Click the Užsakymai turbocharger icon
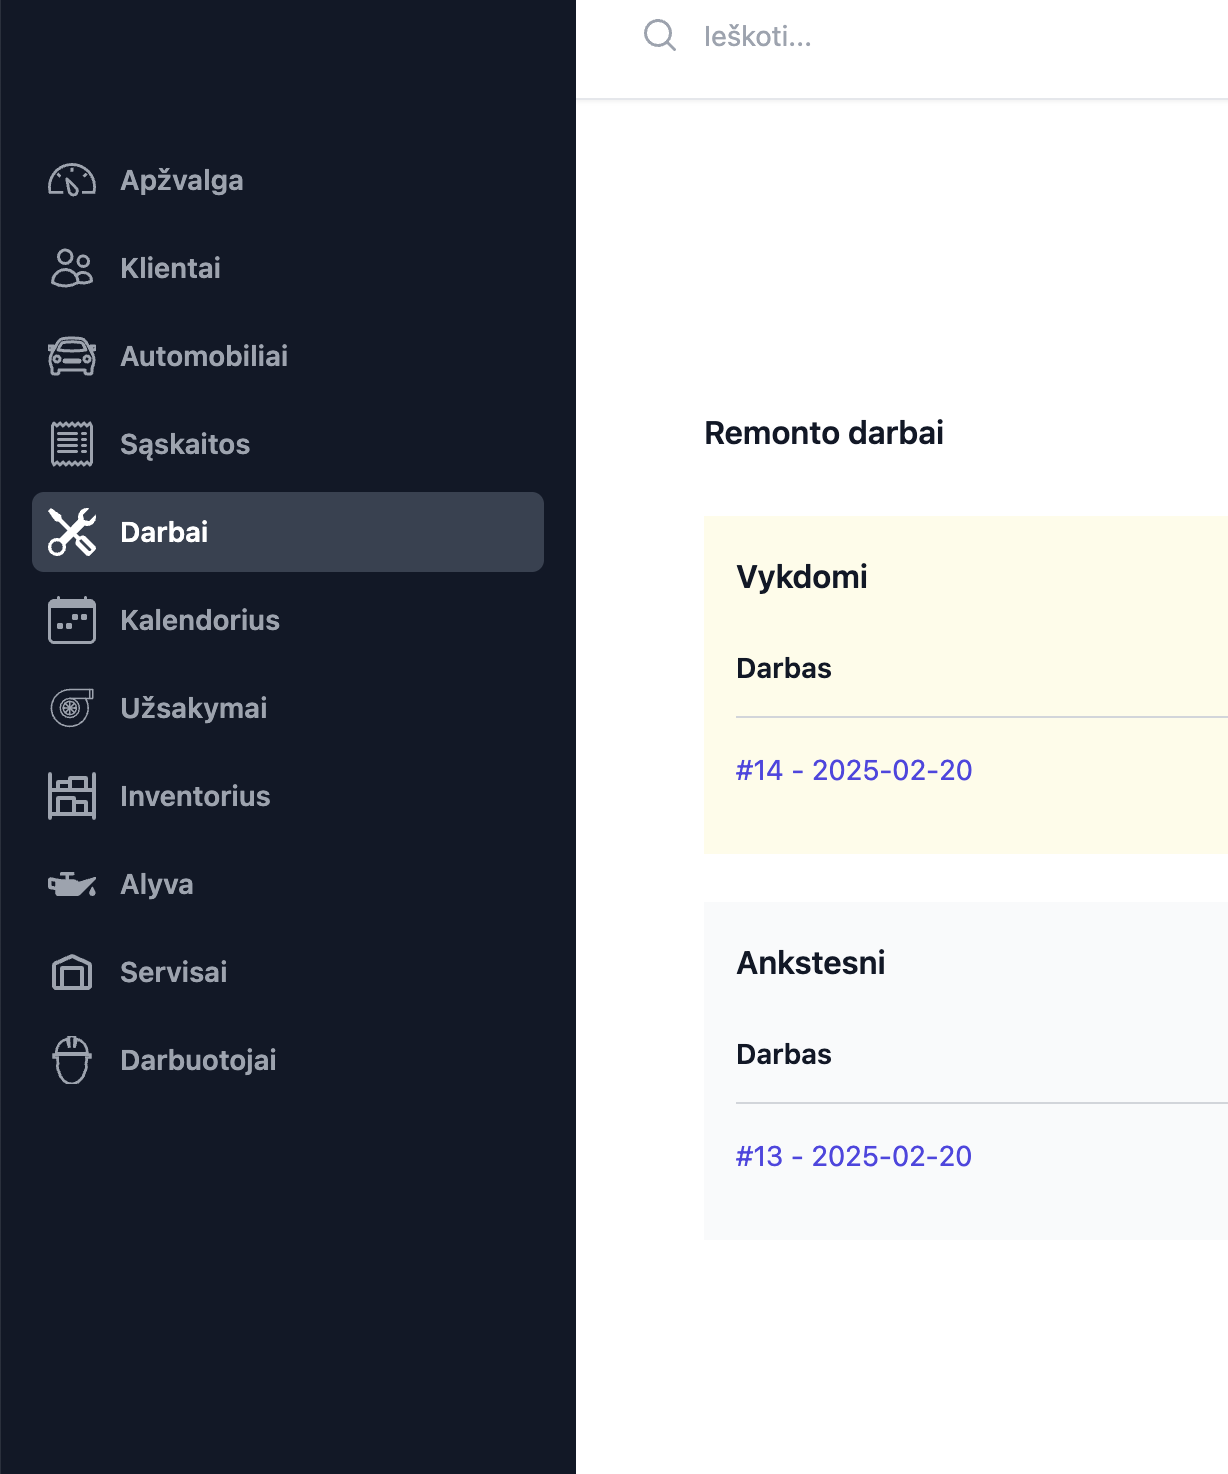The image size is (1228, 1474). click(71, 708)
